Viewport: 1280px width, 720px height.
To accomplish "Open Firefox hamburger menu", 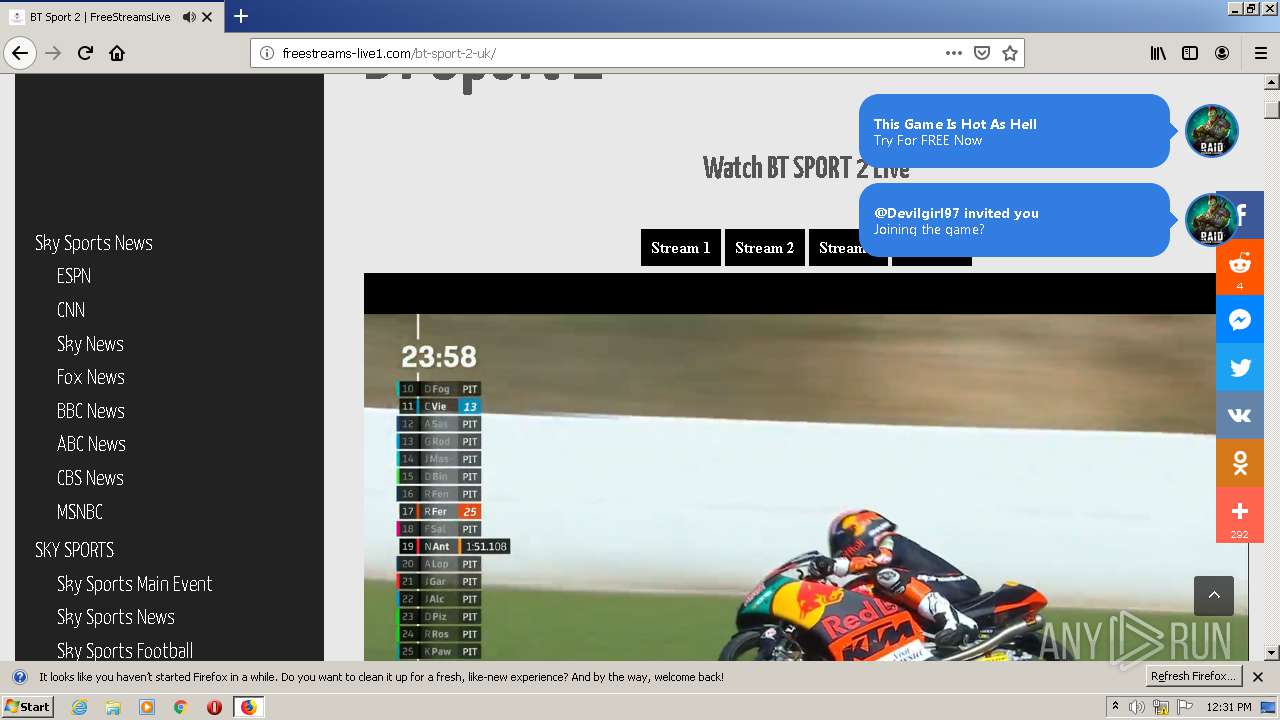I will click(x=1260, y=53).
